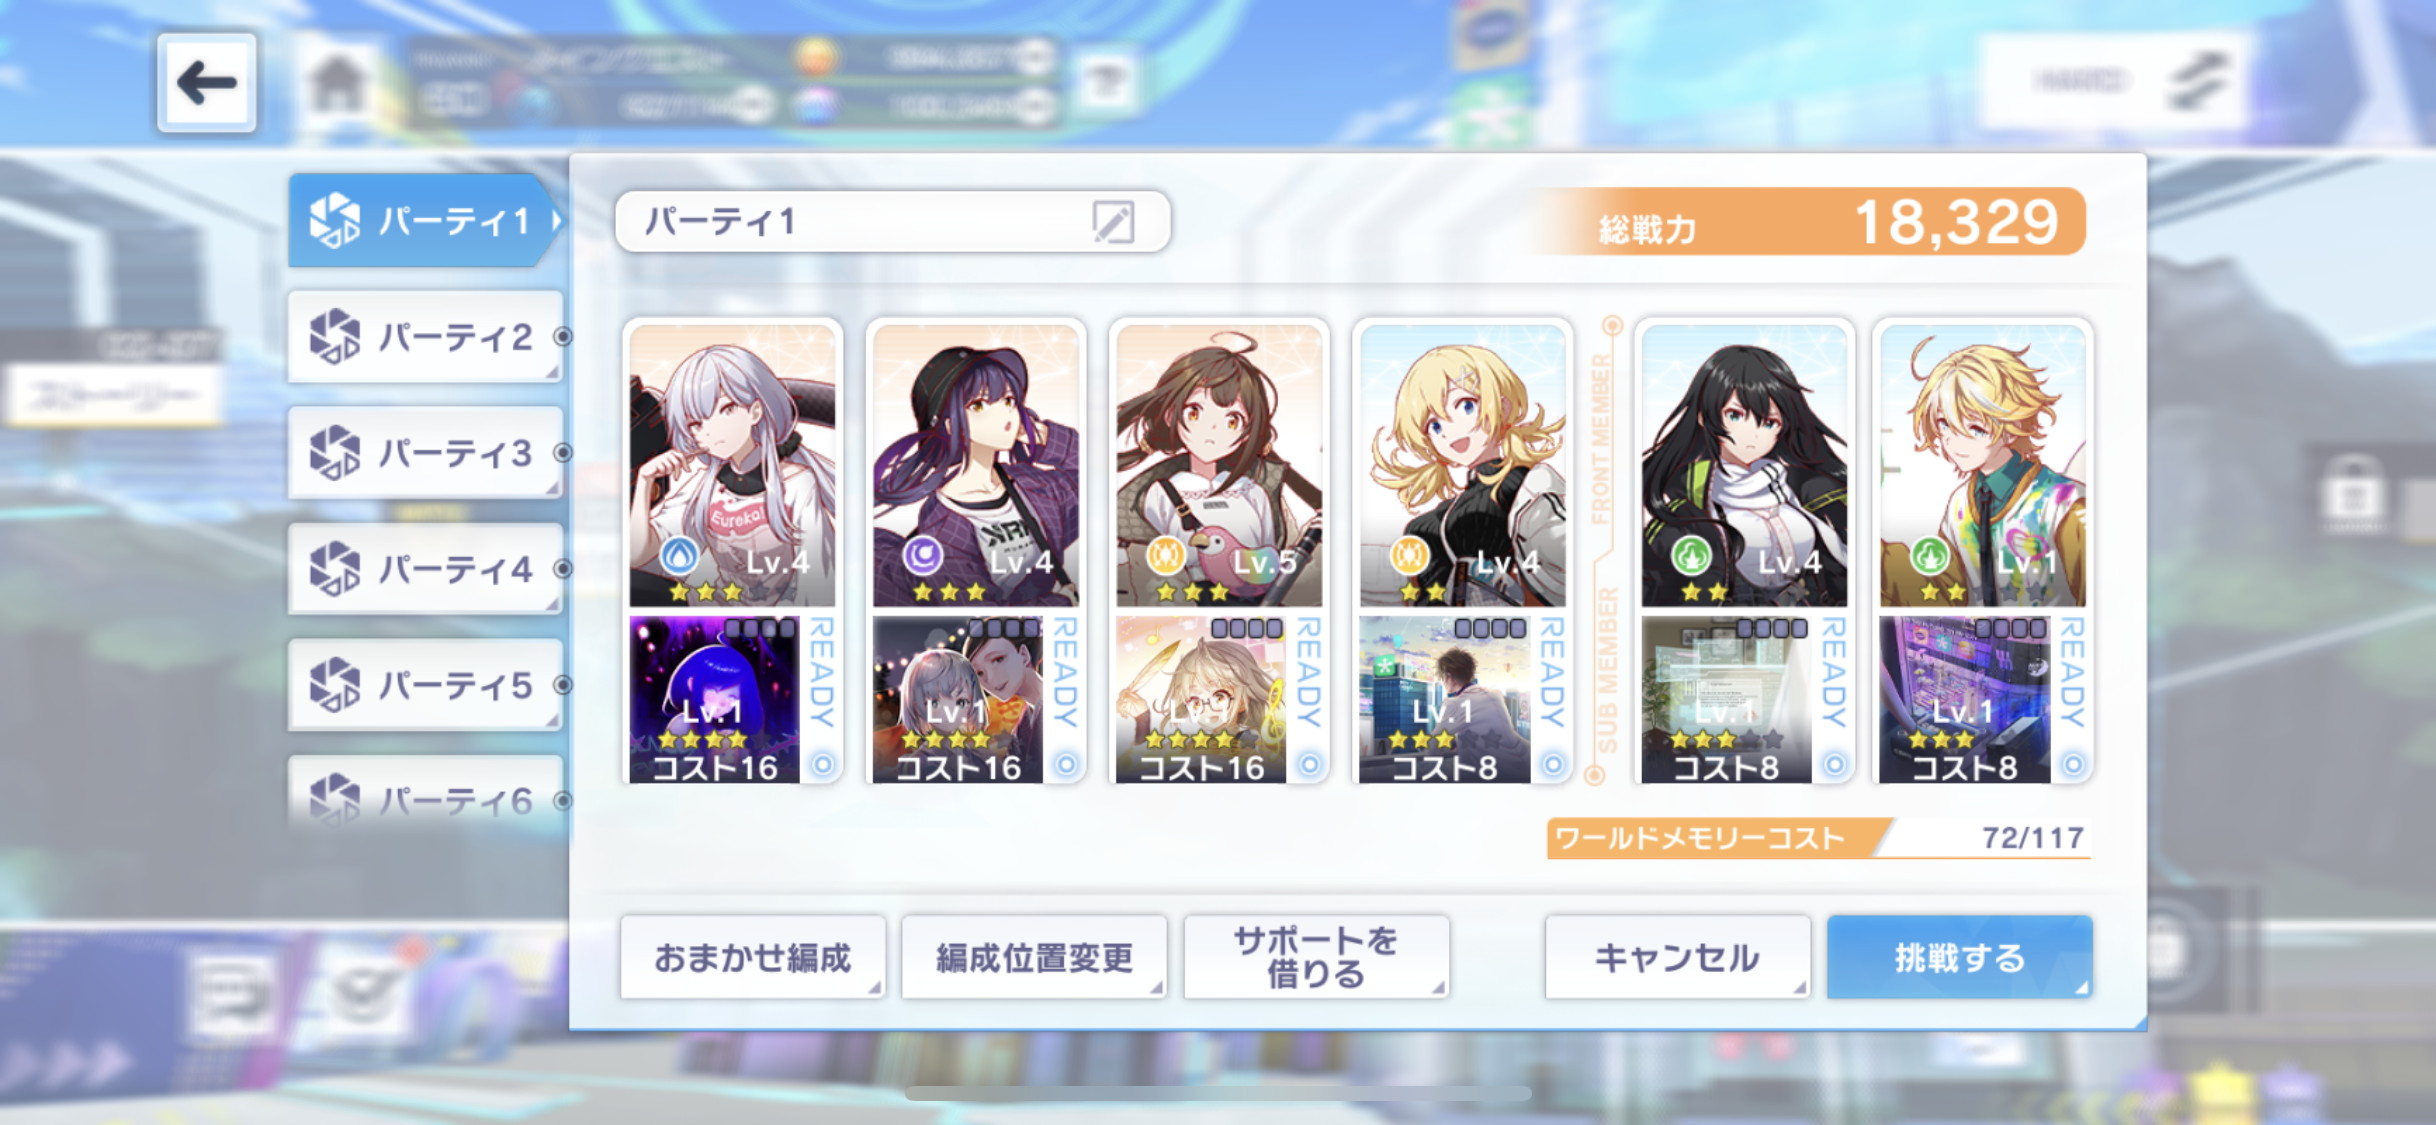2436x1125 pixels.
Task: Toggle READY circle under third character's memory
Action: 1309,765
